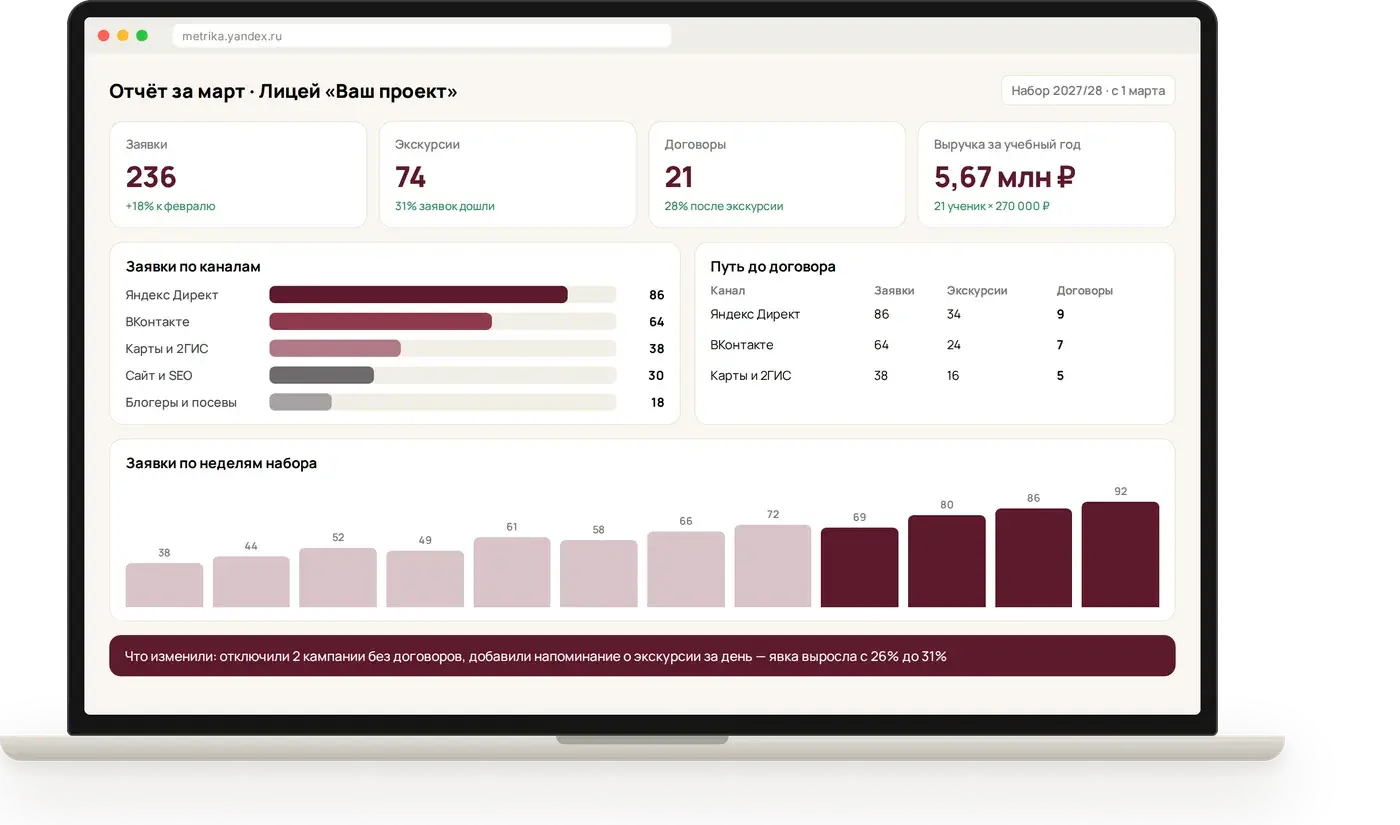This screenshot has width=1400, height=825.
Task: Click the 'Сайт и SEO' channel label
Action: pos(158,376)
